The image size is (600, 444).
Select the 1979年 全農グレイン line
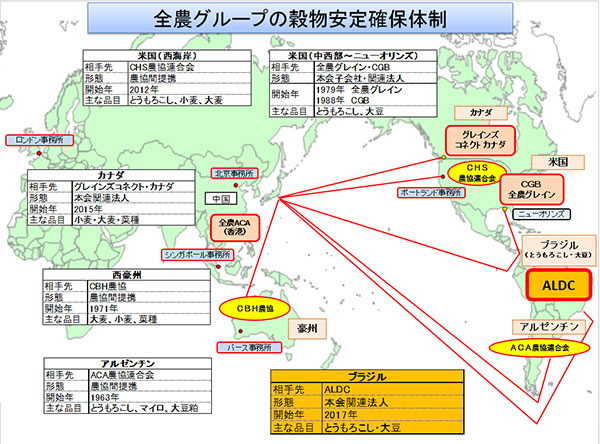(359, 90)
